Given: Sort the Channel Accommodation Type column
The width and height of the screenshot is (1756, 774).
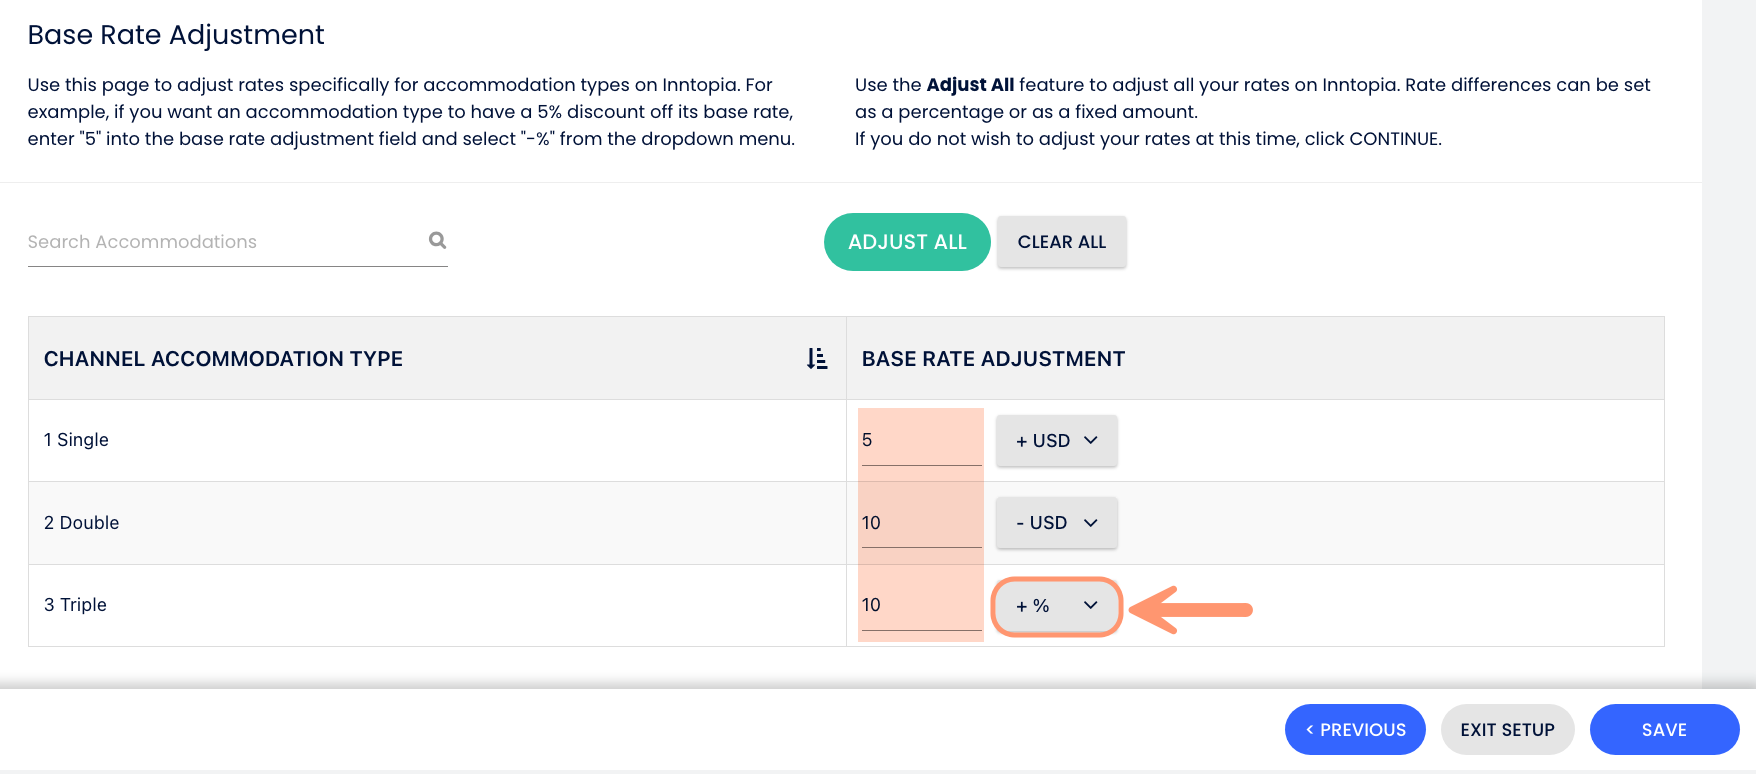Looking at the screenshot, I should tap(817, 359).
